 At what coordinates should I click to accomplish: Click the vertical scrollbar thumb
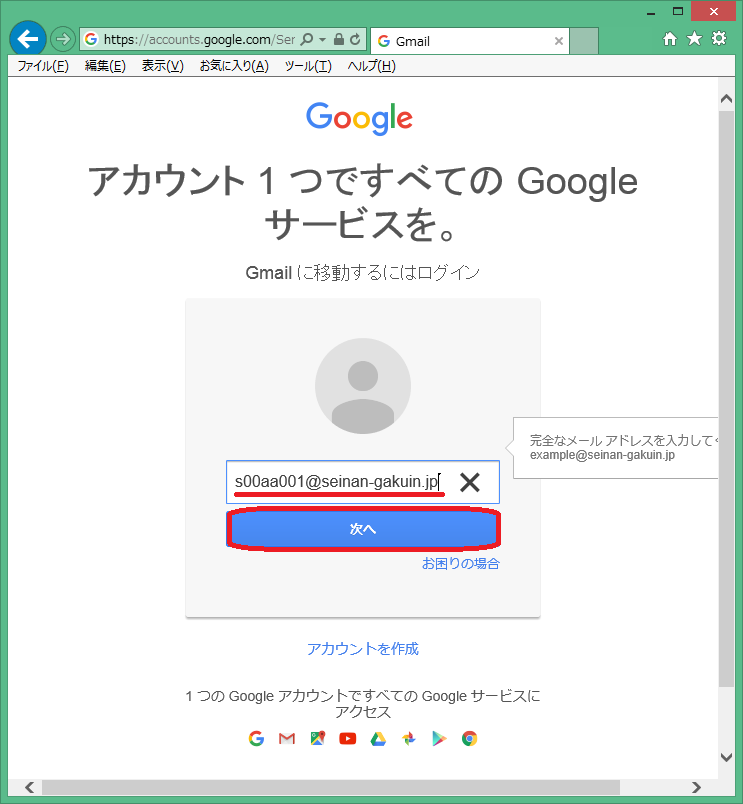click(x=726, y=399)
